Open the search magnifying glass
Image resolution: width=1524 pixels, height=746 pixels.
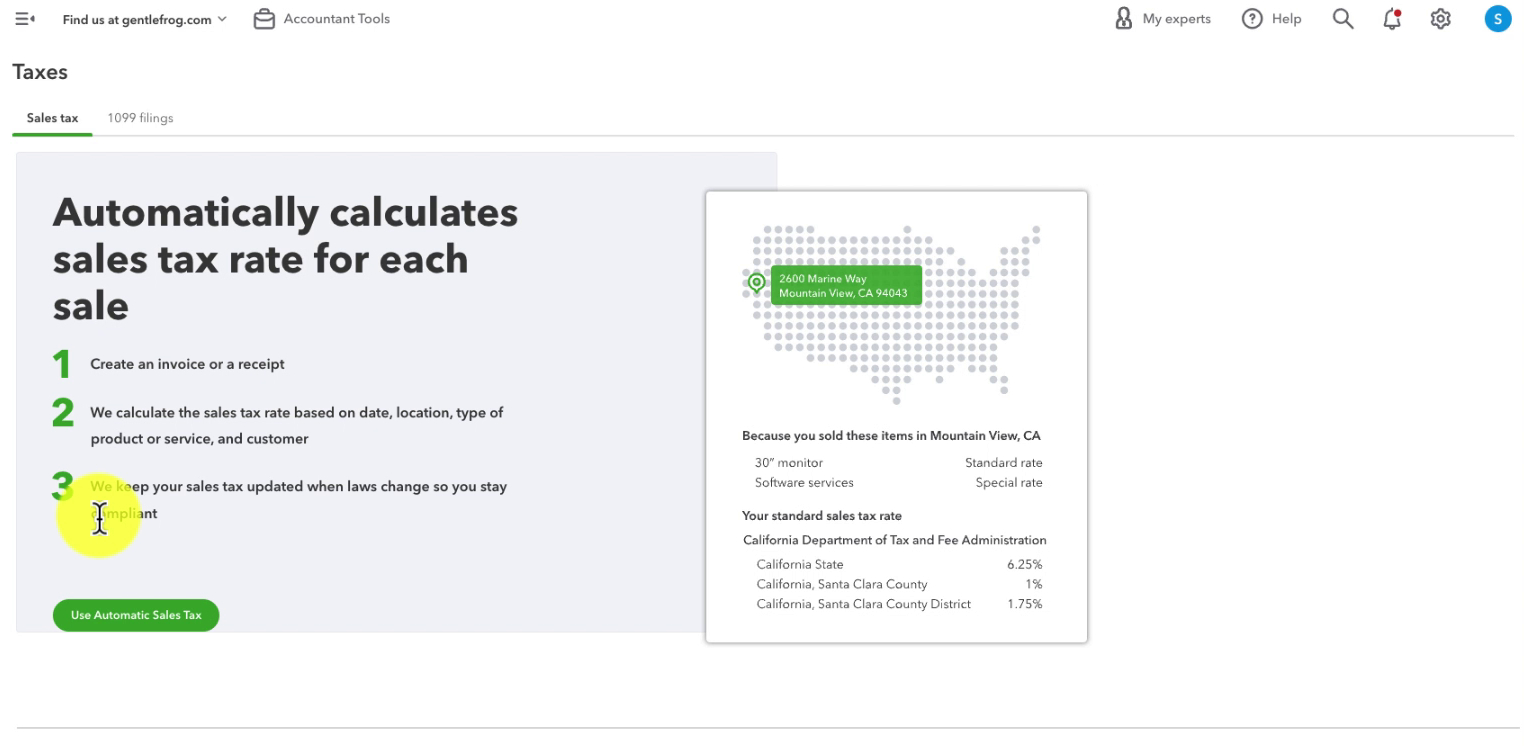click(x=1343, y=19)
